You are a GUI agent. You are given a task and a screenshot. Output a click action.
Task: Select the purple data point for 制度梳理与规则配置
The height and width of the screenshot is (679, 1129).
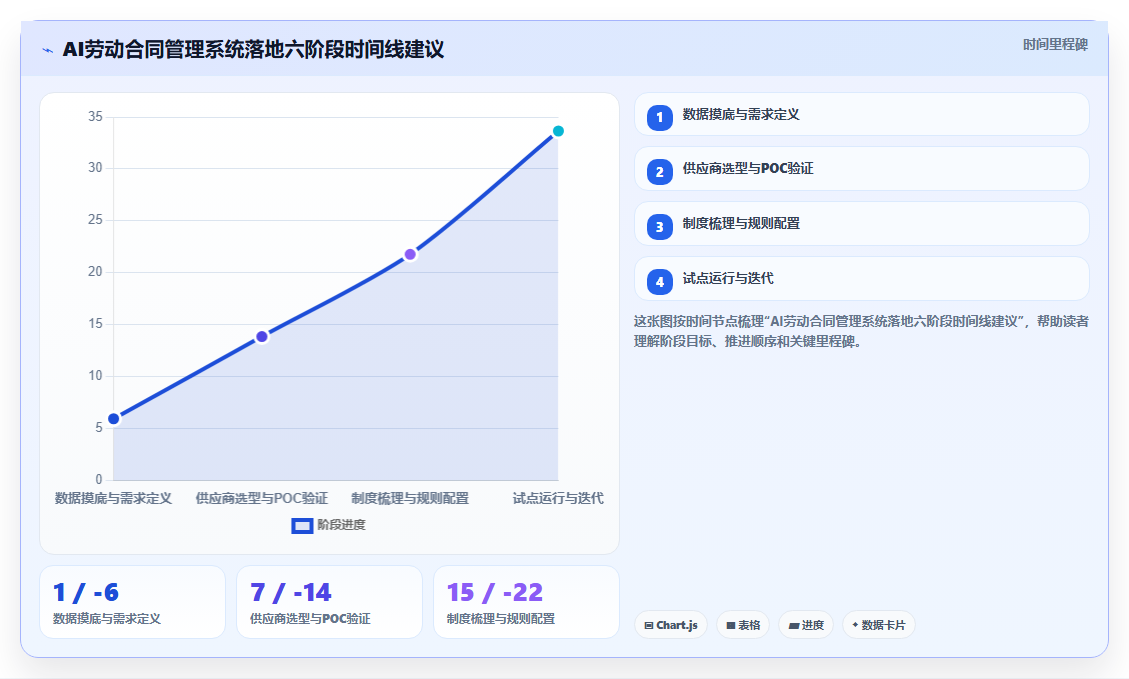410,254
